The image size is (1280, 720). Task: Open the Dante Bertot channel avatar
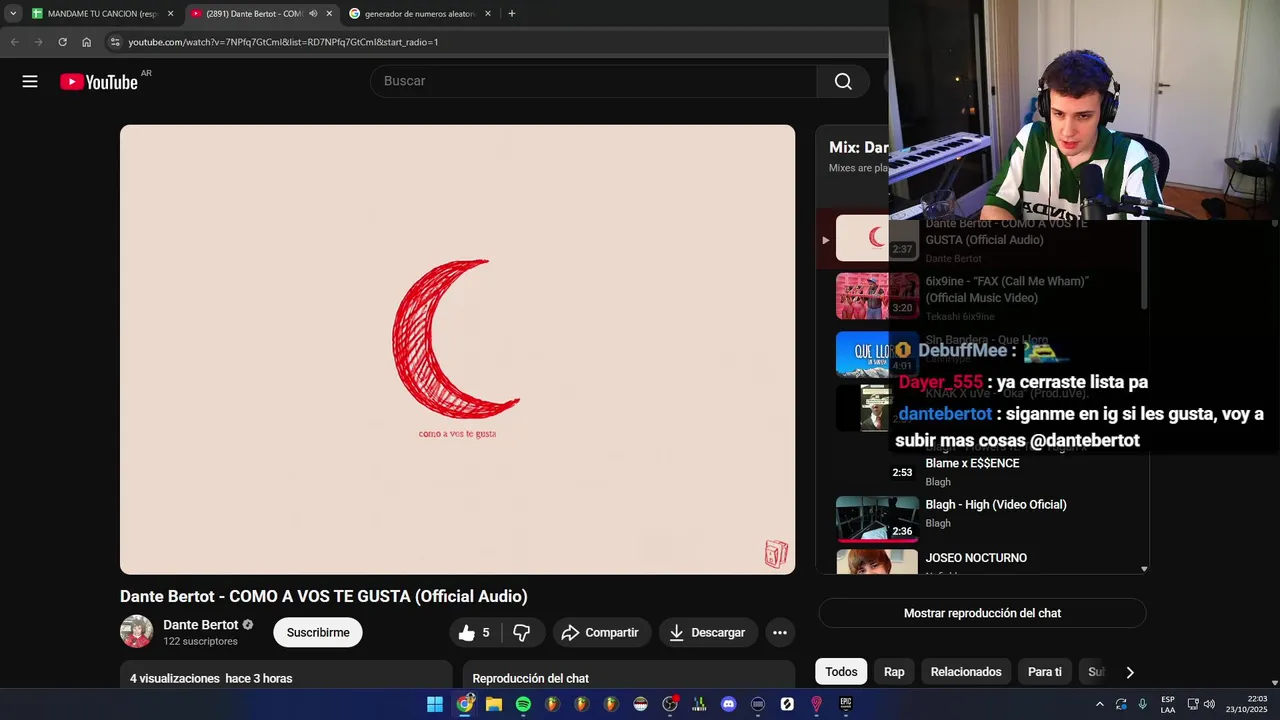pos(137,632)
